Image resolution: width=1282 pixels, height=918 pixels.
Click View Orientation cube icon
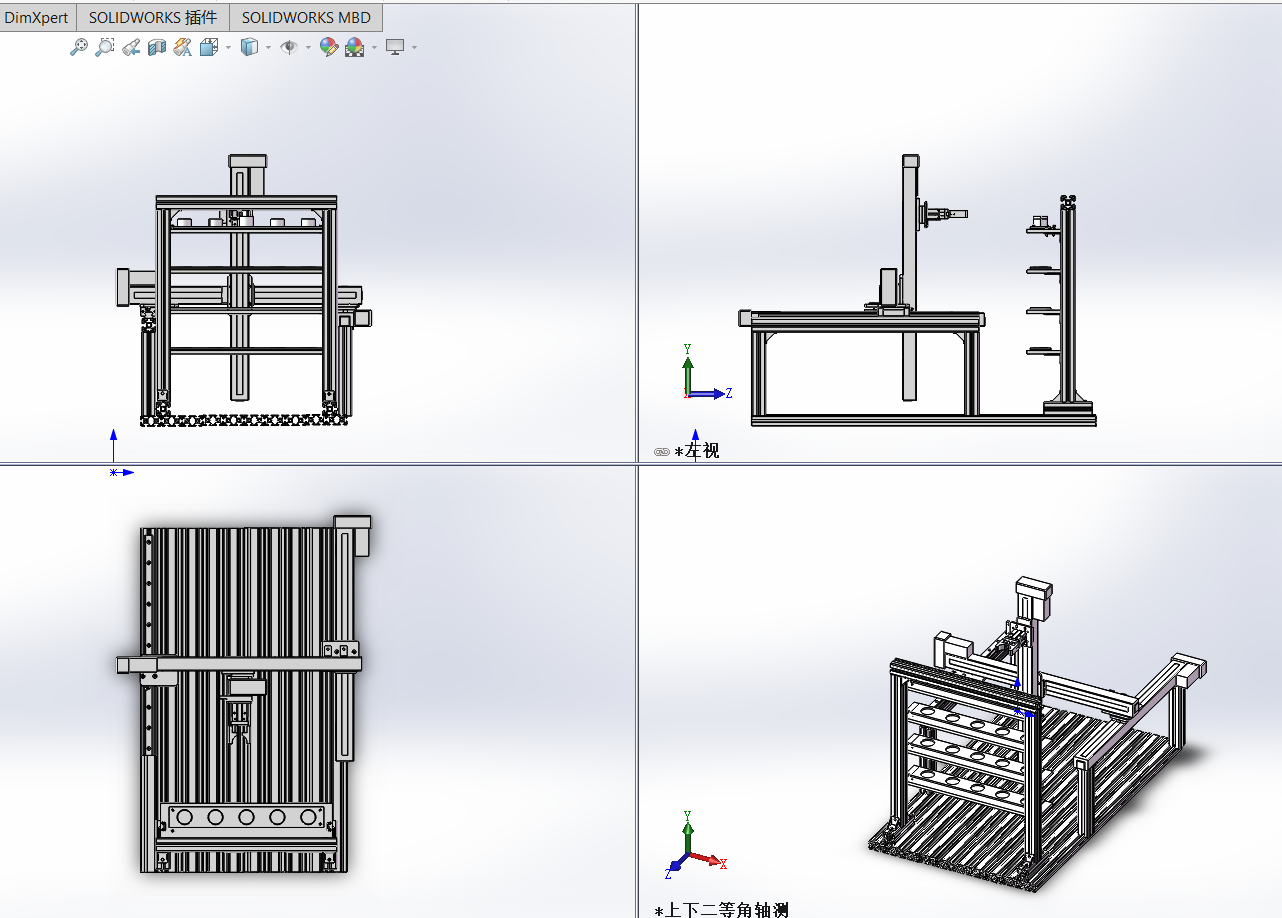pyautogui.click(x=209, y=47)
